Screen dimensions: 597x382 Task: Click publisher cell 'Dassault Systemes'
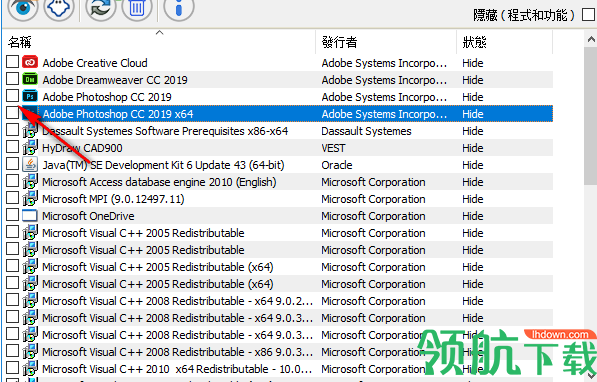click(x=366, y=131)
